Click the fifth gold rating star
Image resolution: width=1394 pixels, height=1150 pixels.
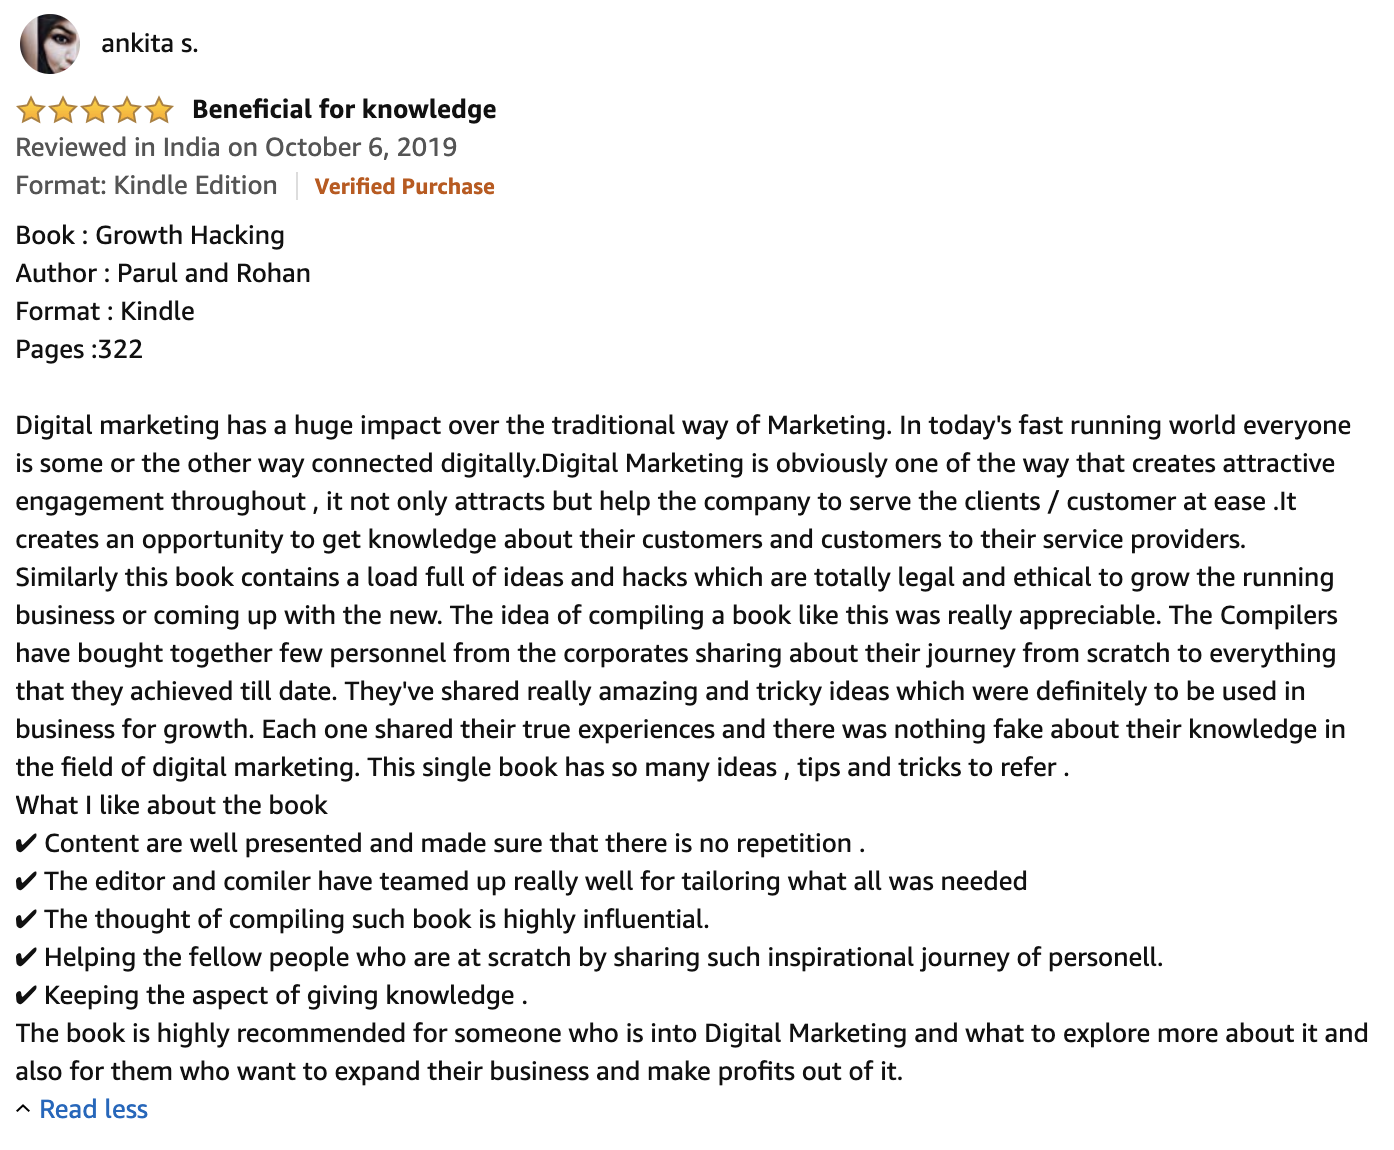coord(158,109)
